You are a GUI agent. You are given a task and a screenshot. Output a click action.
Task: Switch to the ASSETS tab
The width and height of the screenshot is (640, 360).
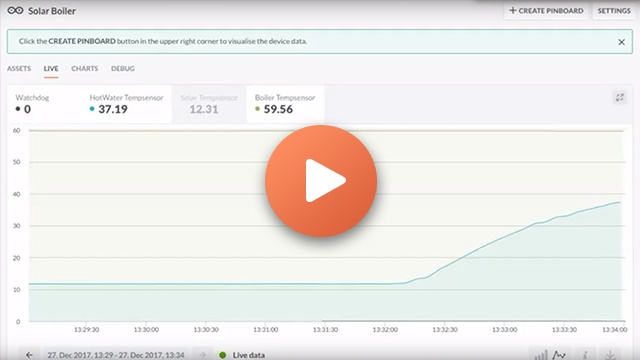(x=19, y=69)
